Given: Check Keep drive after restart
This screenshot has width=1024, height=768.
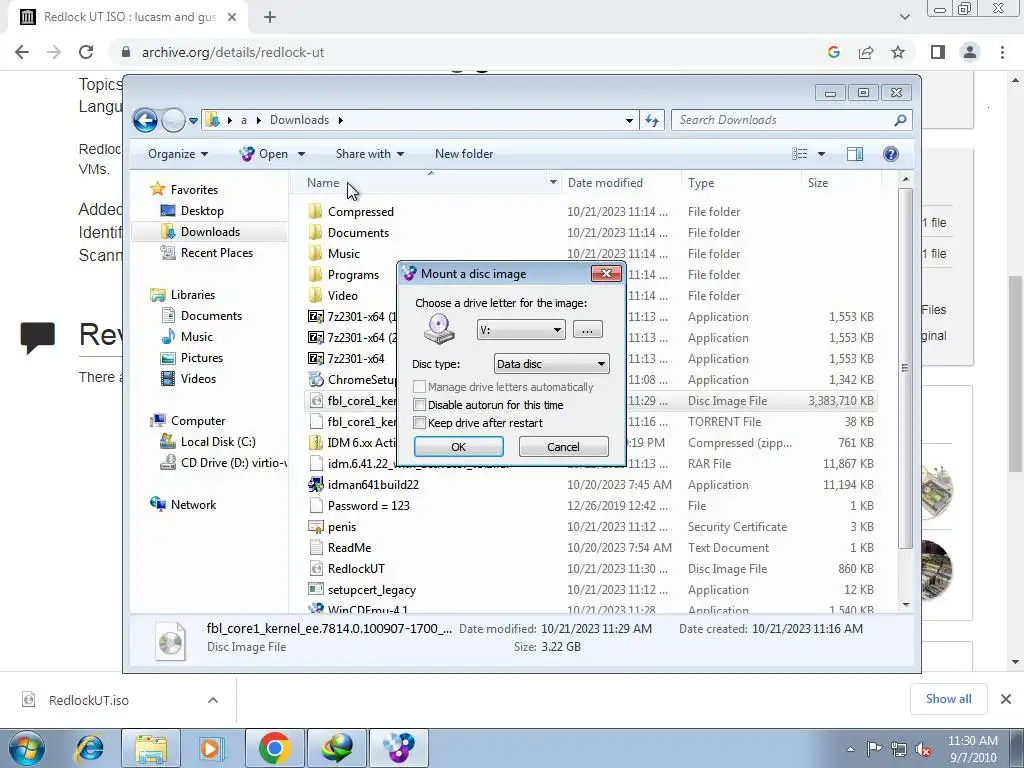Looking at the screenshot, I should pyautogui.click(x=419, y=423).
